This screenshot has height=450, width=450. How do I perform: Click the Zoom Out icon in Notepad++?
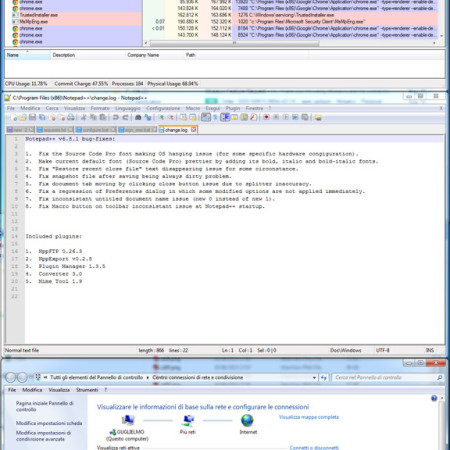(171, 117)
